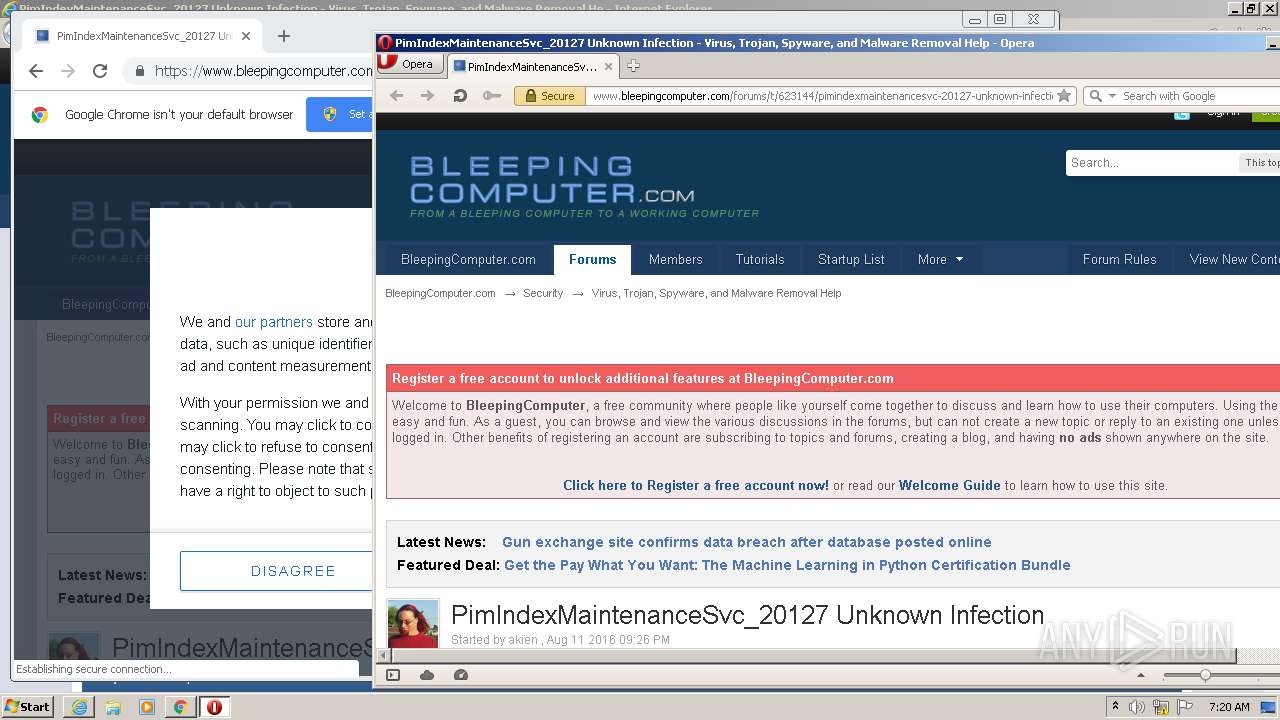Screen dimensions: 1280x720
Task: Go forward in Chrome window
Action: (x=68, y=71)
